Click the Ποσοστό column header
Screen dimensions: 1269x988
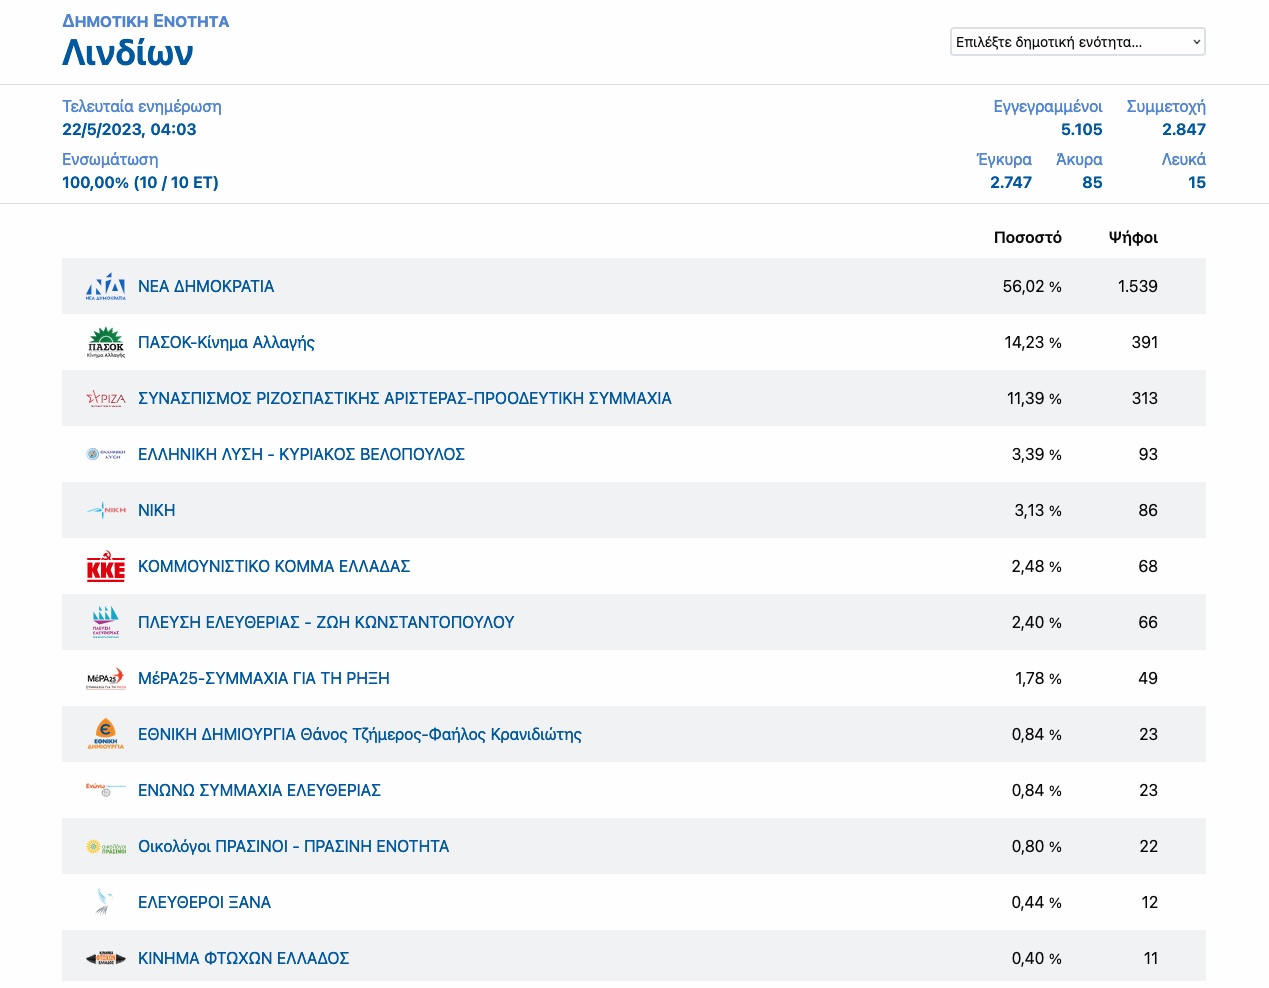coord(1028,237)
